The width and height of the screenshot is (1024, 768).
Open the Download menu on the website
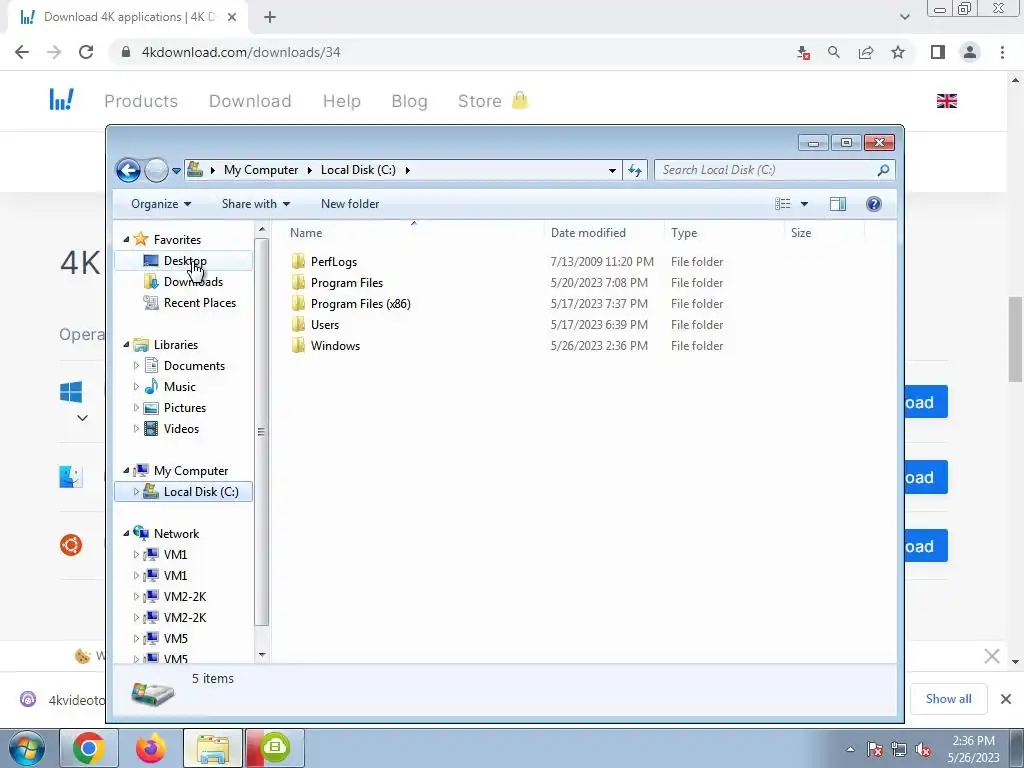pos(250,101)
